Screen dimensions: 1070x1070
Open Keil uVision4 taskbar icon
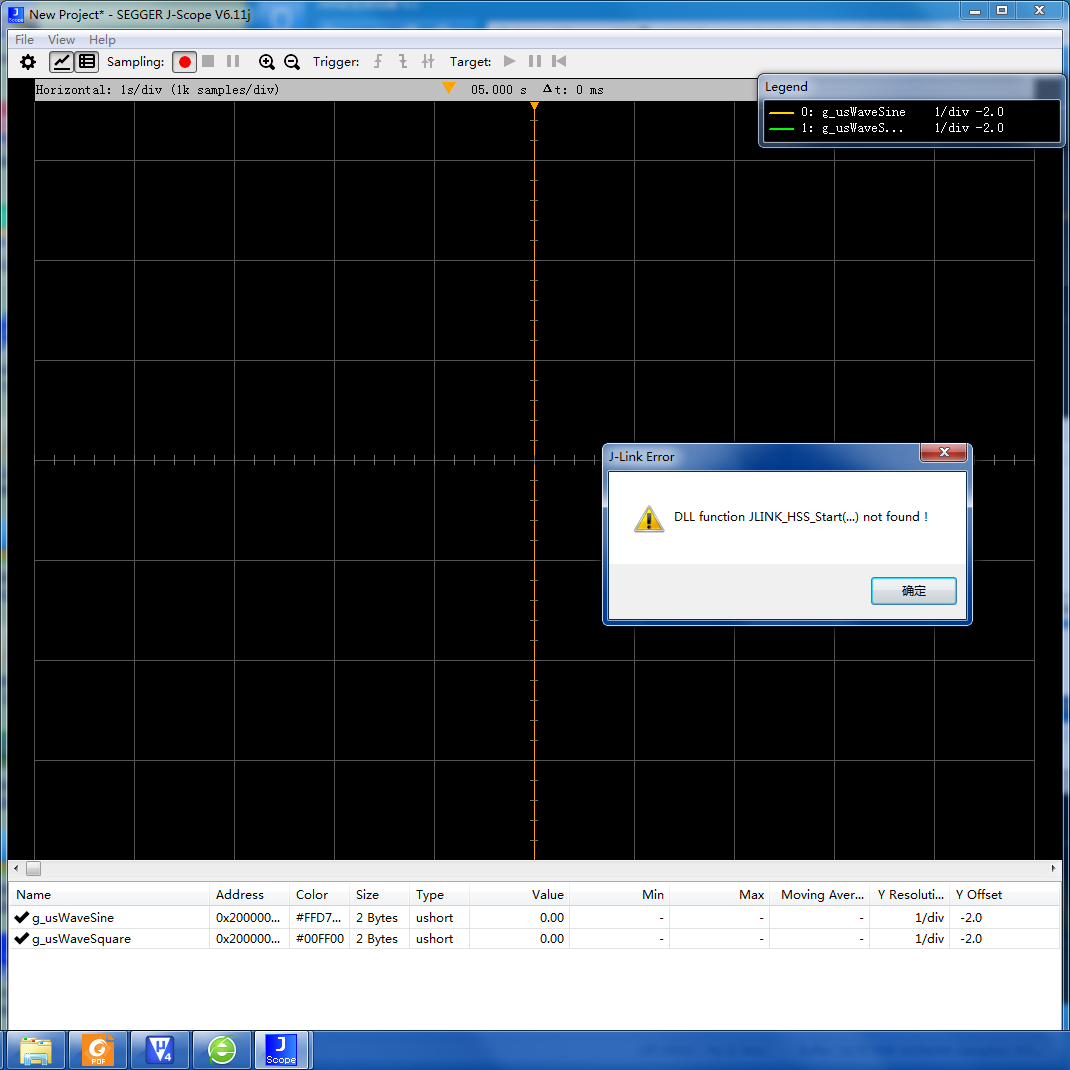[x=160, y=1050]
